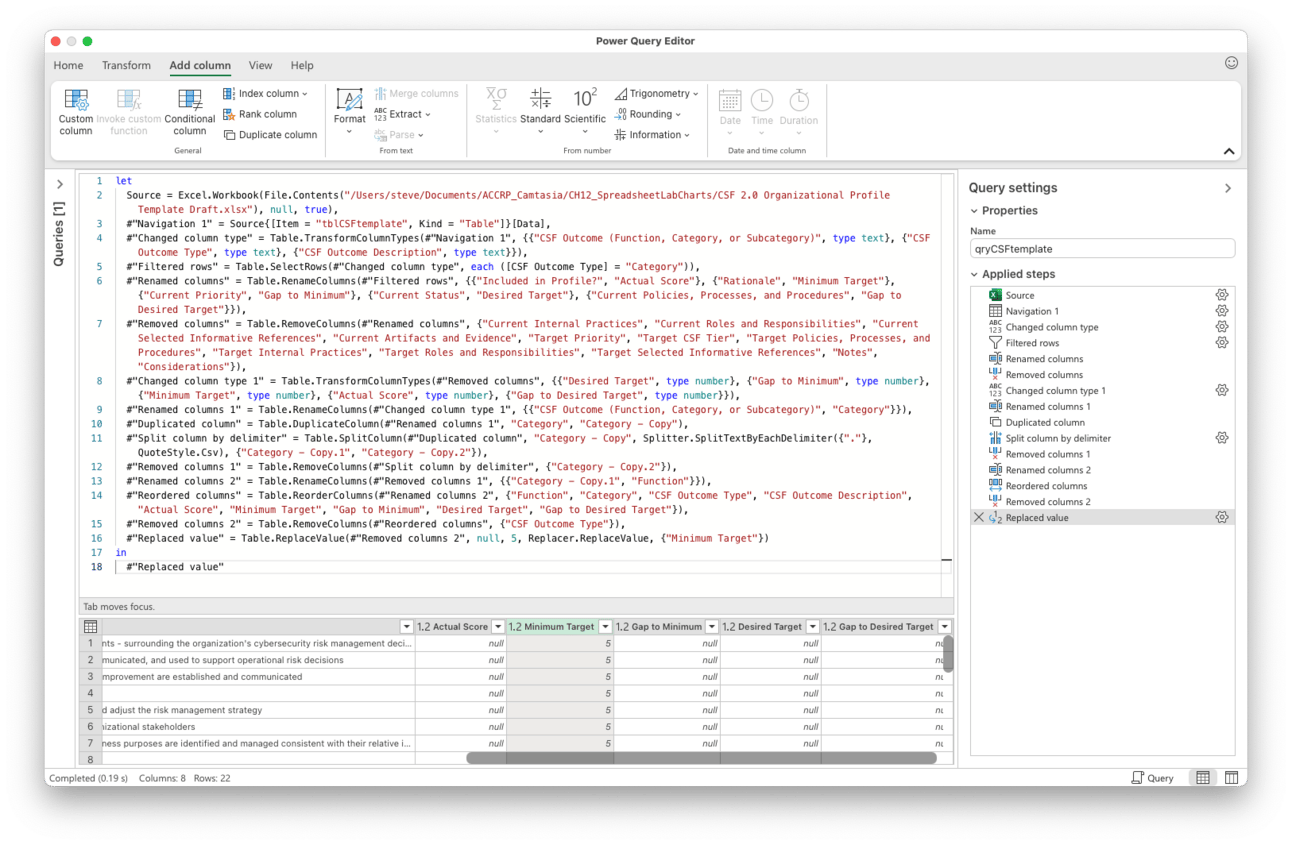Open the Scientific number operations
This screenshot has width=1292, height=845.
[x=585, y=112]
